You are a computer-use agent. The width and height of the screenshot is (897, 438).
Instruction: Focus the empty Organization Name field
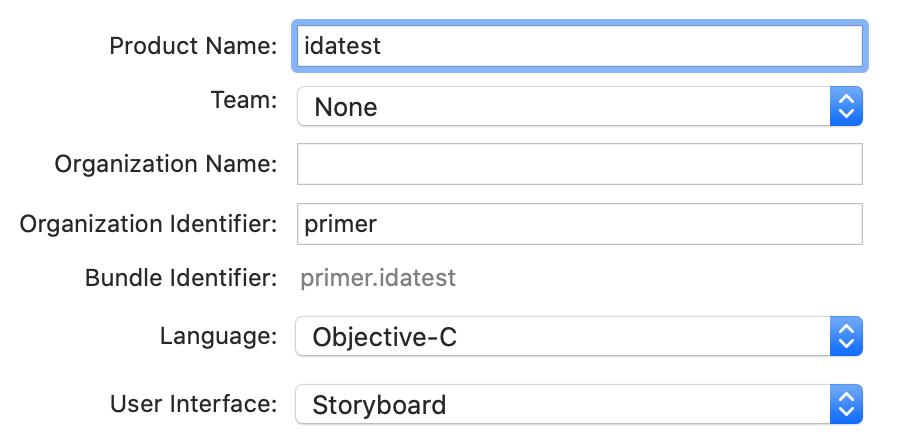[579, 164]
